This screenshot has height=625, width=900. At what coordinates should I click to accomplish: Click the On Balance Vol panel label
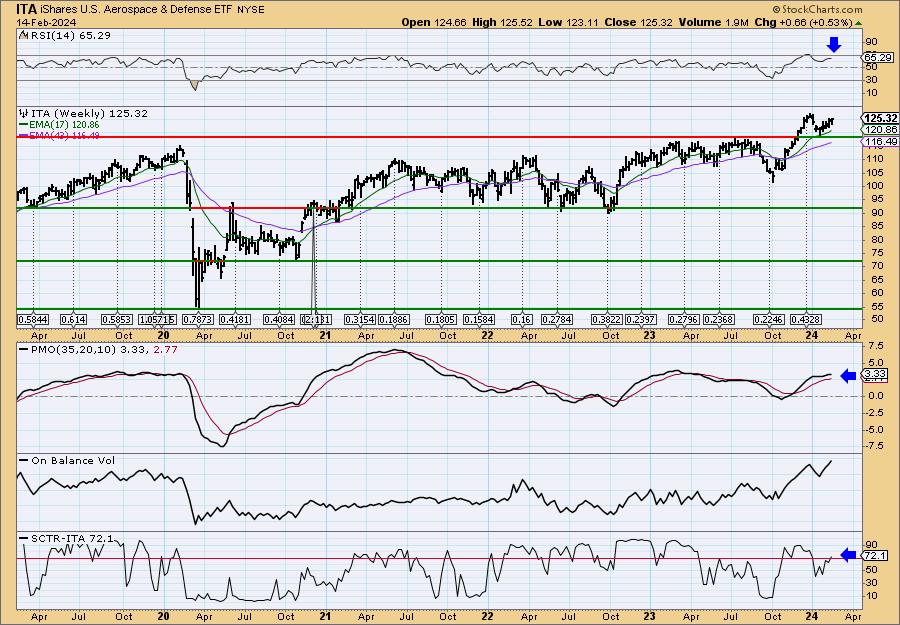[73, 460]
